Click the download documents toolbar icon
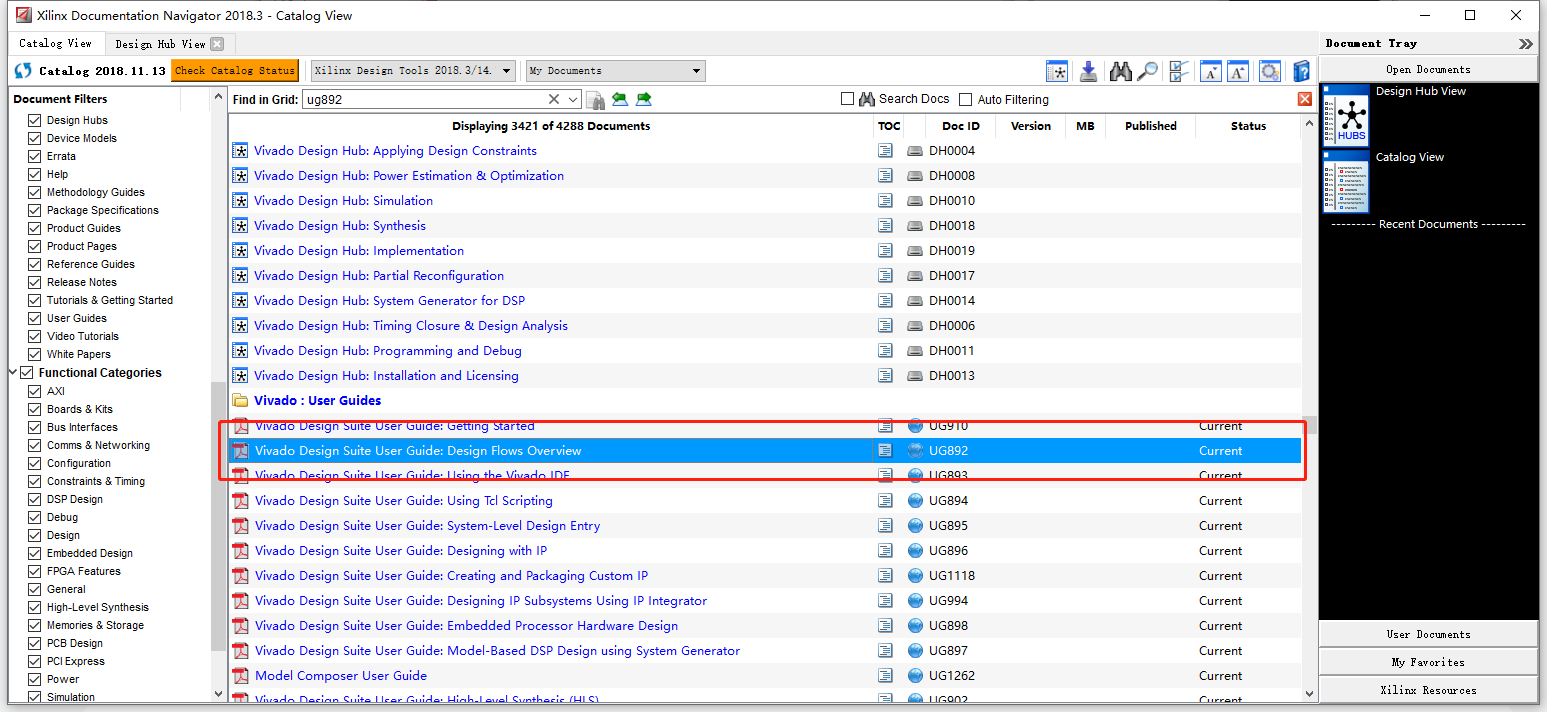 1088,70
